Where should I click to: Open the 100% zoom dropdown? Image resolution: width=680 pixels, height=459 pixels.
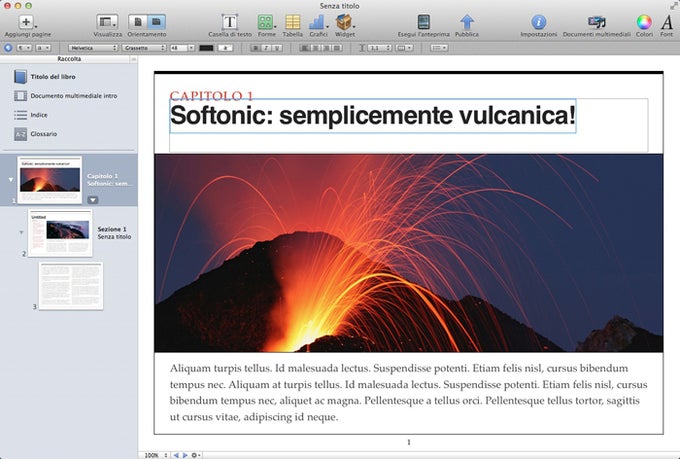click(156, 455)
